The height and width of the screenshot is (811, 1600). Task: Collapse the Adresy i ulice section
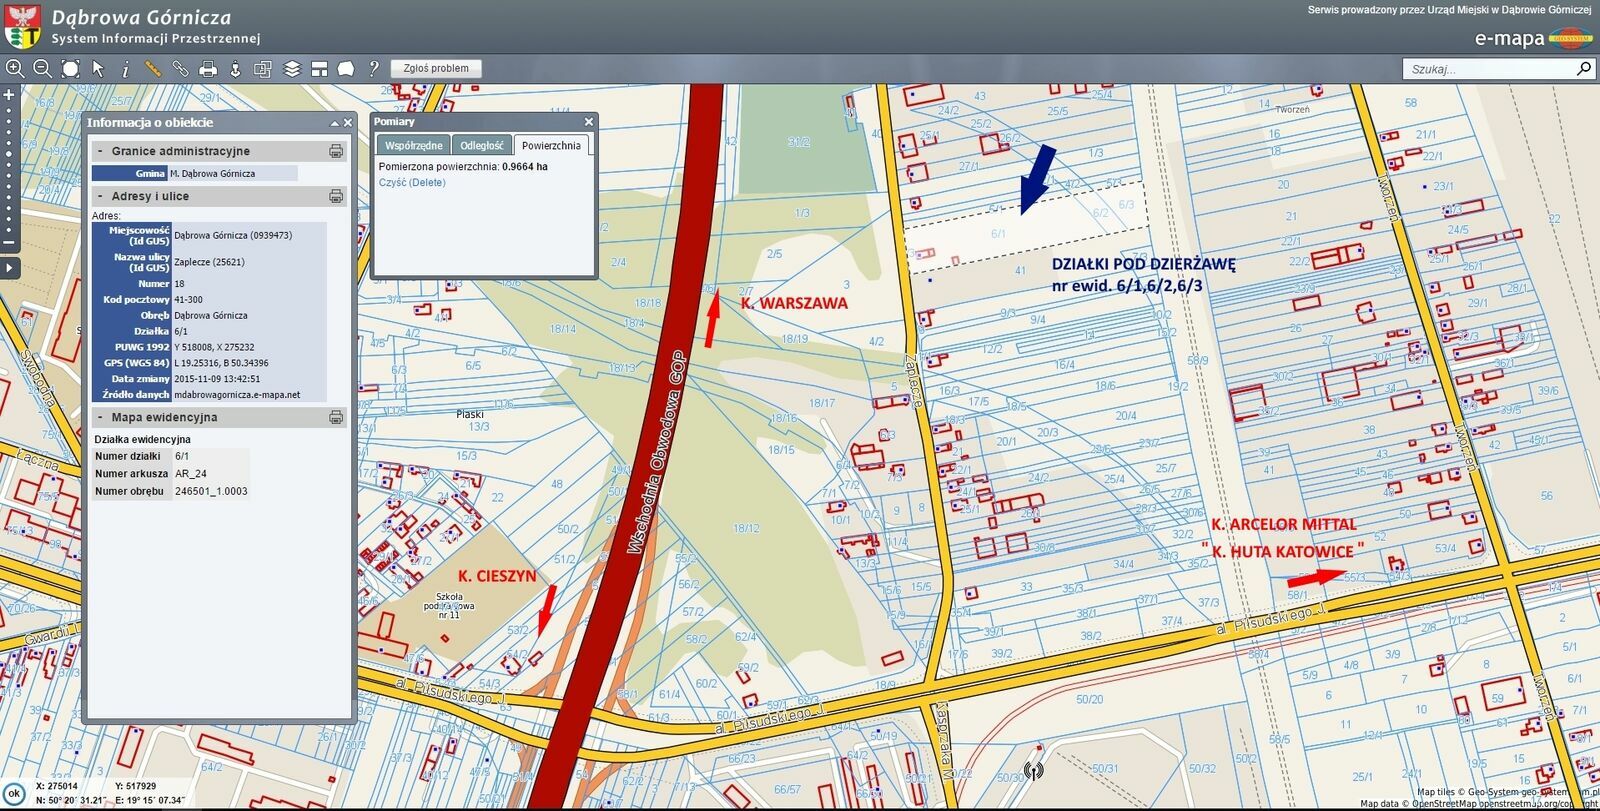[100, 197]
